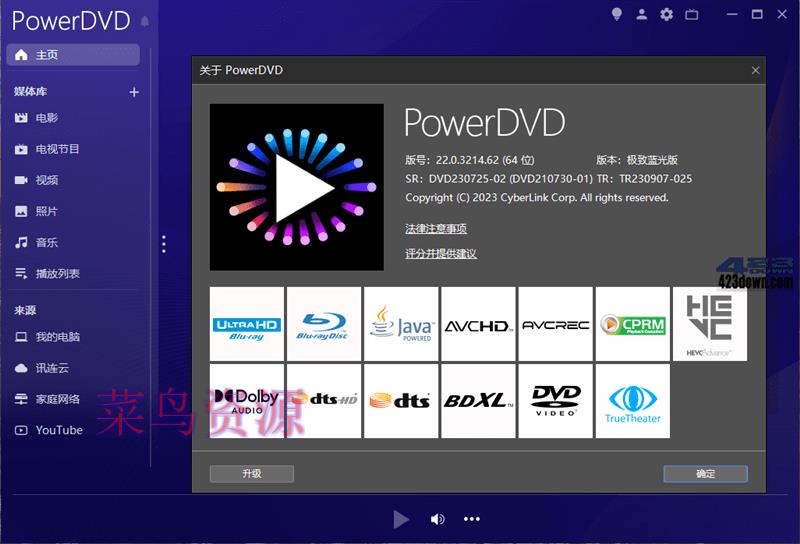Add media with the plus next to 媒体库
The height and width of the screenshot is (544, 800).
(134, 92)
